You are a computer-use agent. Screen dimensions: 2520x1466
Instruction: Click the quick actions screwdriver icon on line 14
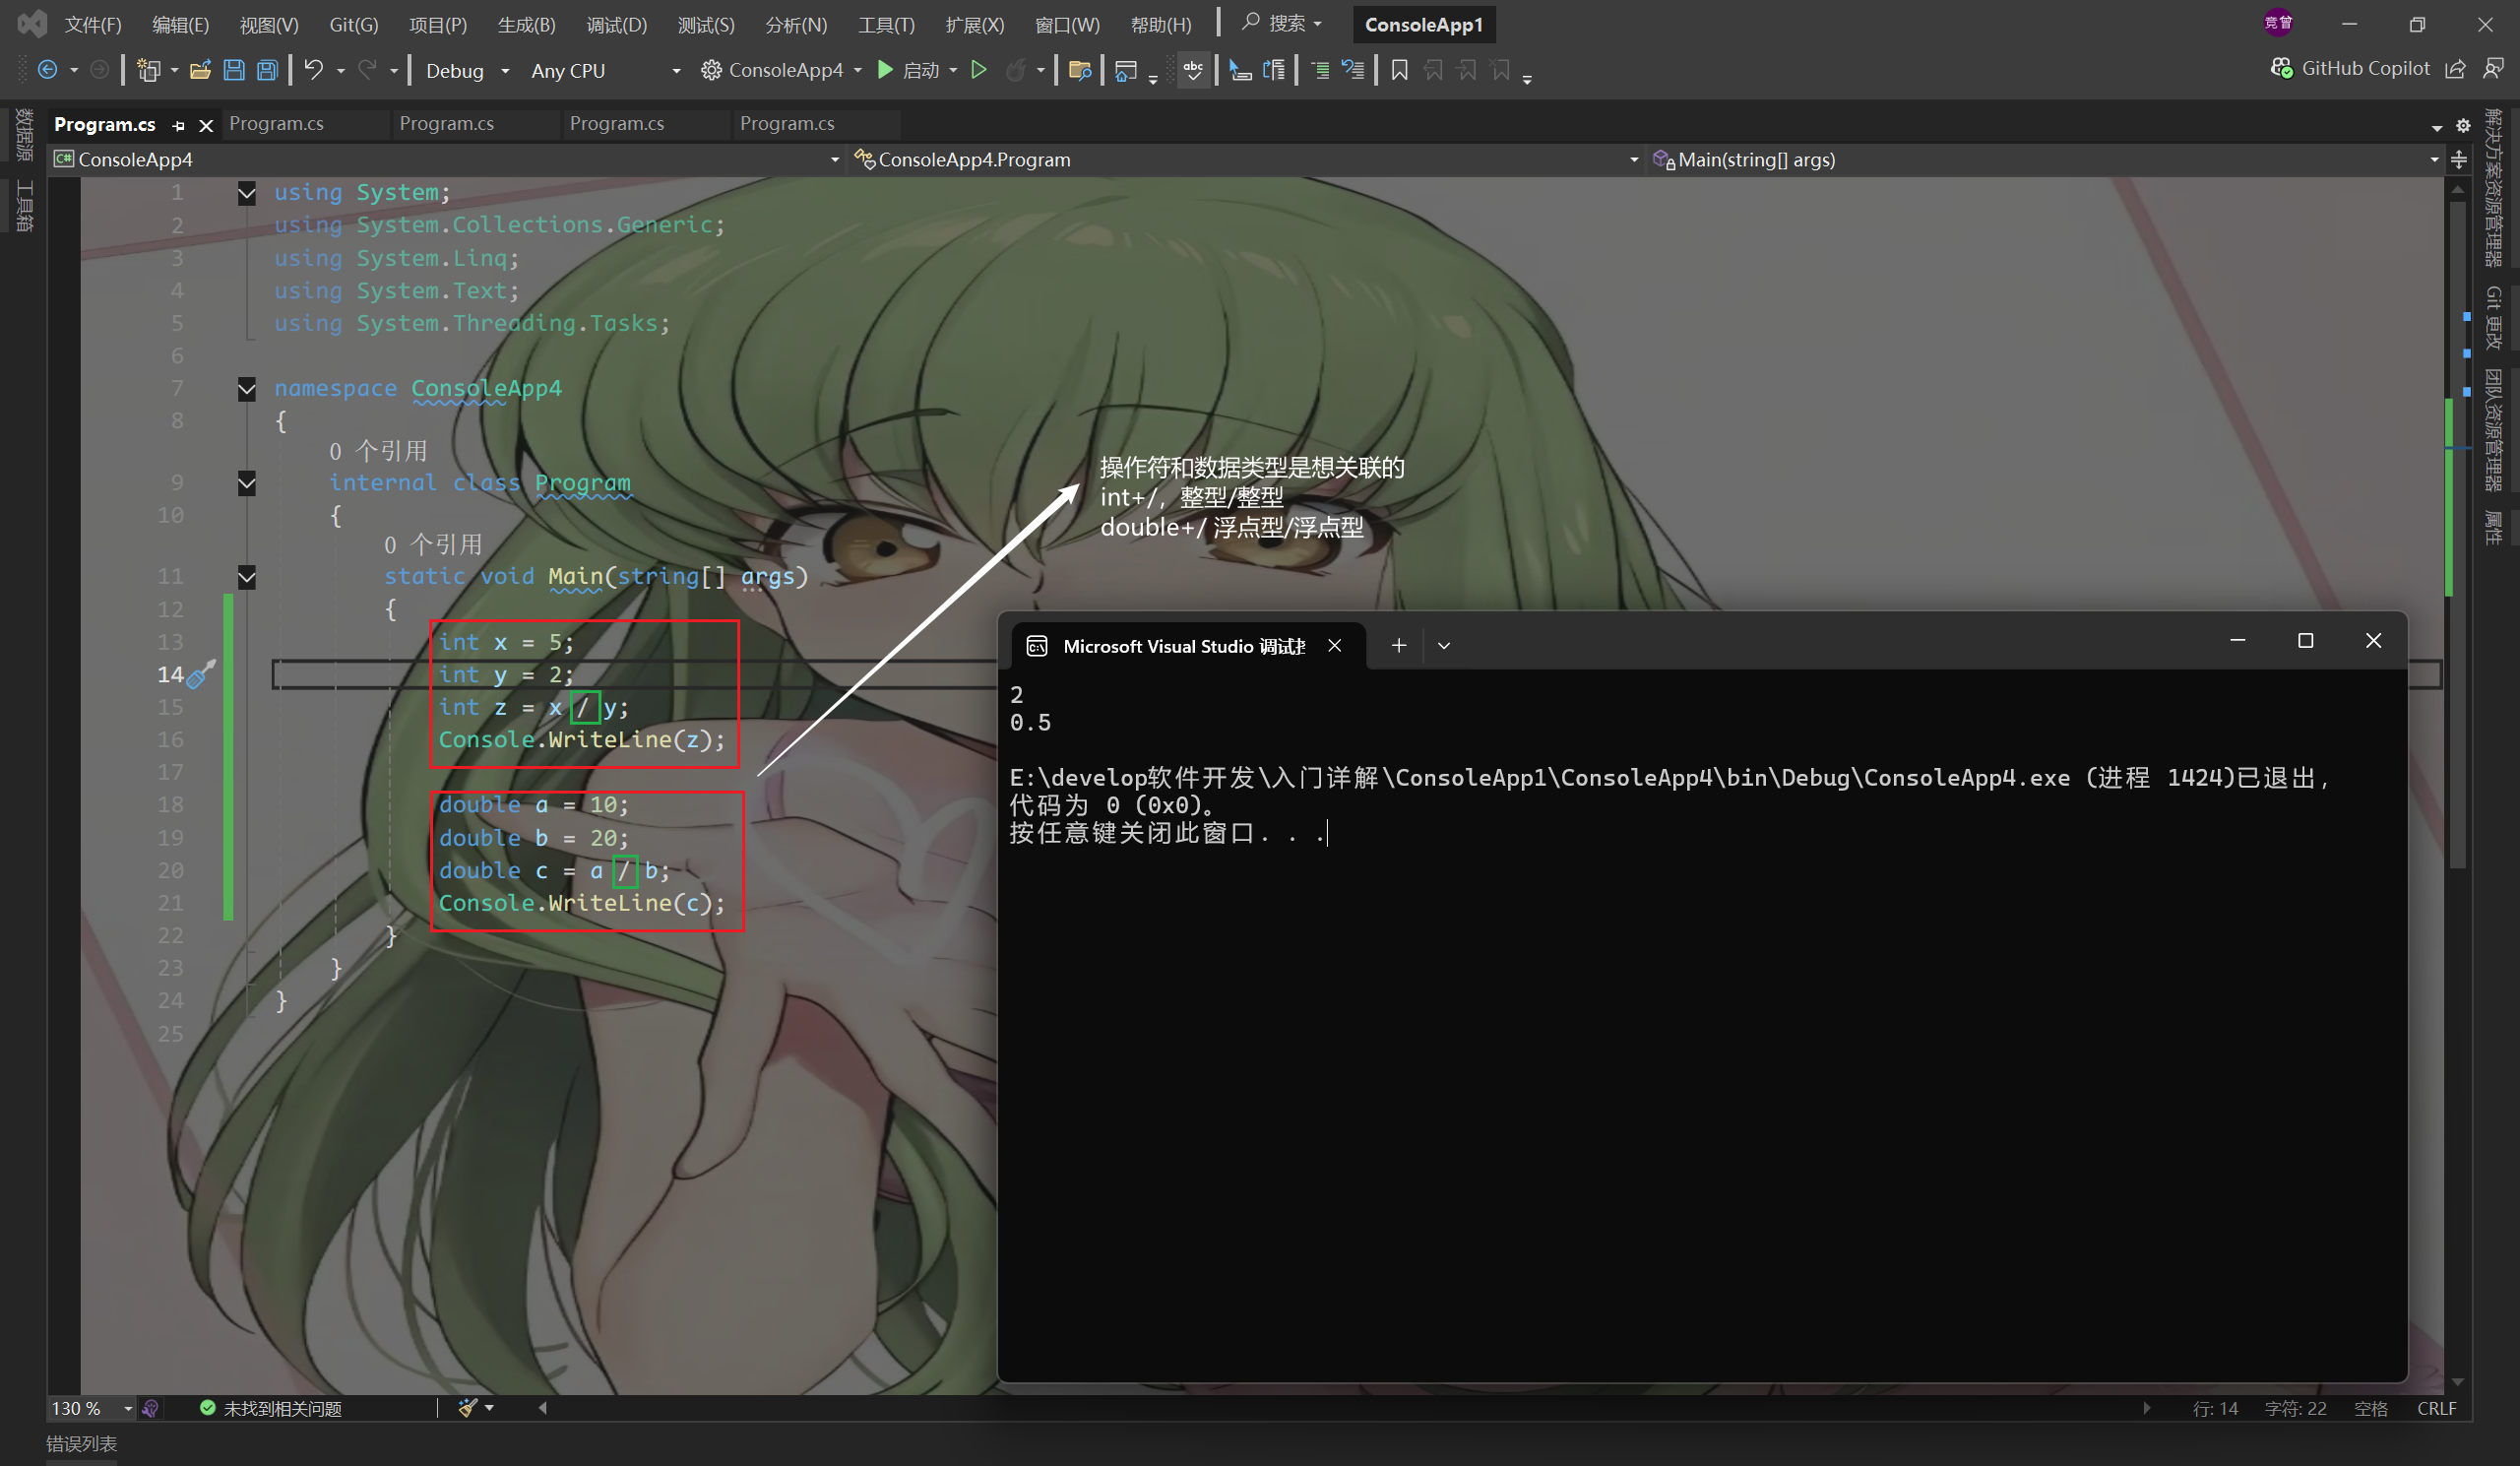pos(202,674)
